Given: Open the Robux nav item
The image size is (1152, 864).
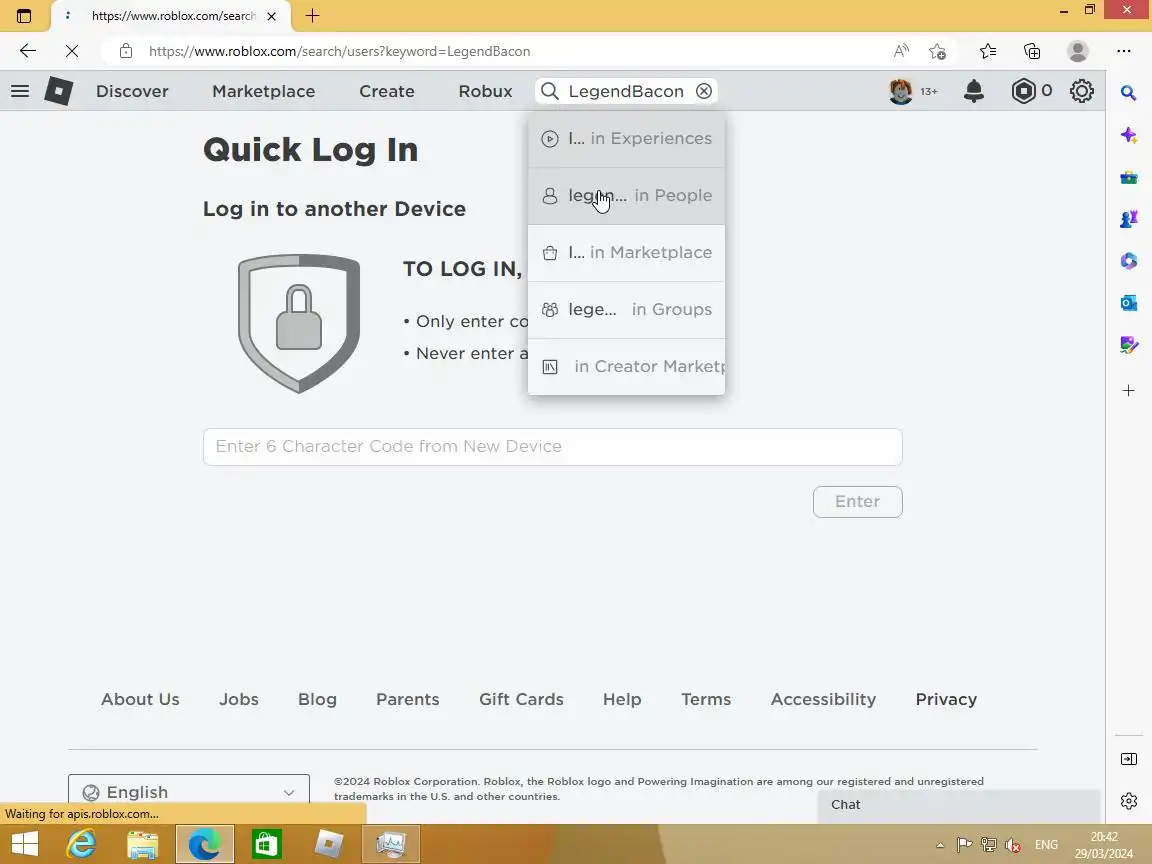Looking at the screenshot, I should click(486, 91).
